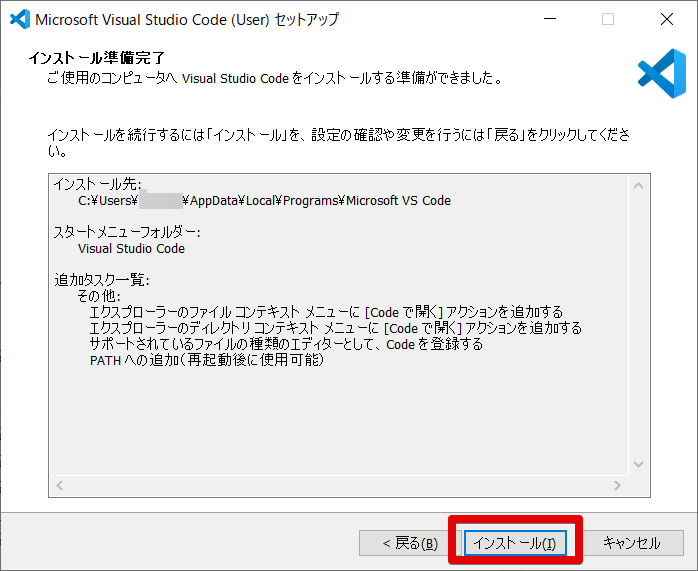This screenshot has height=571, width=698.
Task: Click the directory context menu task line
Action: pos(335,328)
